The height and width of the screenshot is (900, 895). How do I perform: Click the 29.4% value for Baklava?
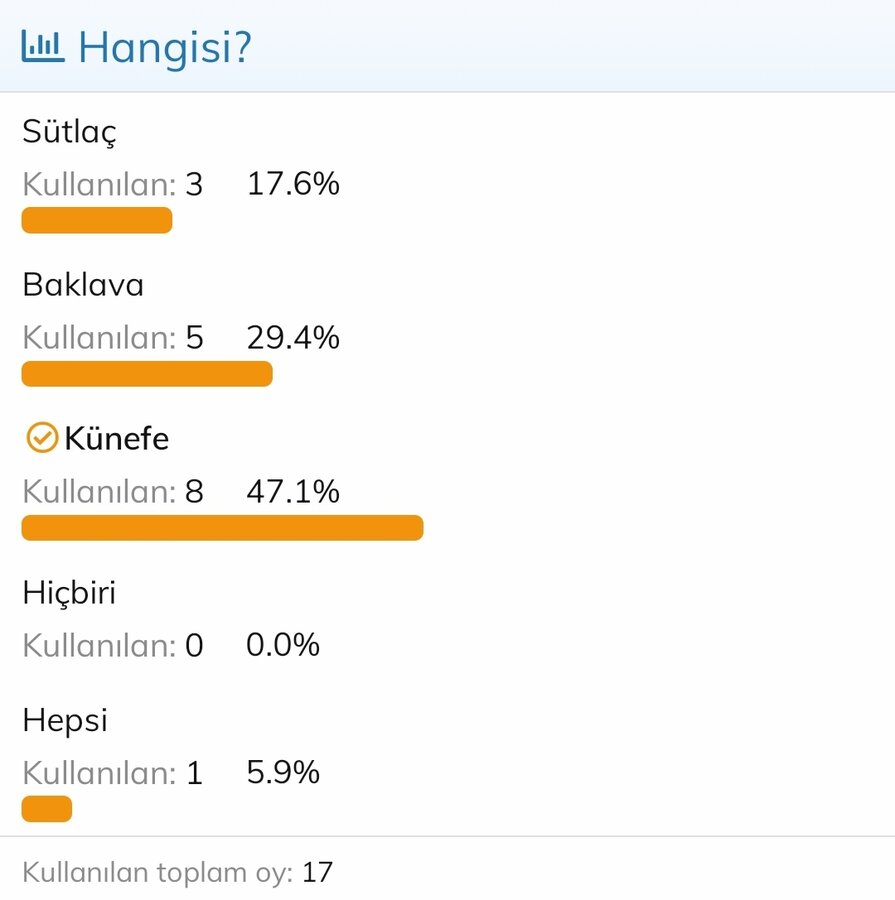(293, 338)
